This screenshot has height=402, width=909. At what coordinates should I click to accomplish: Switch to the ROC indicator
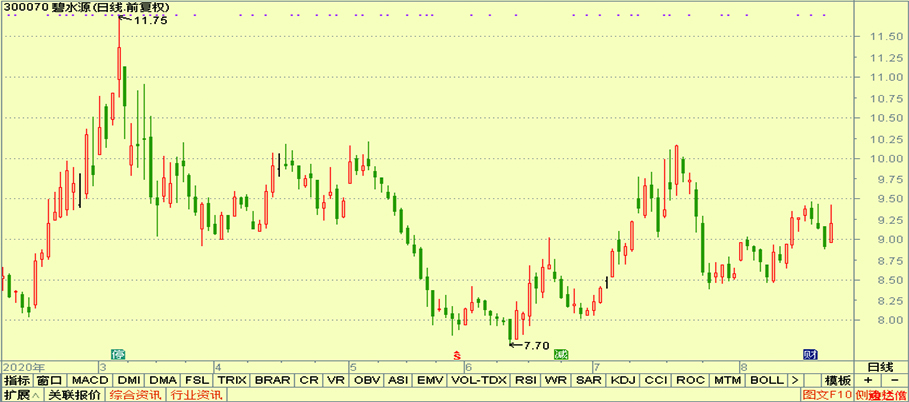(690, 381)
